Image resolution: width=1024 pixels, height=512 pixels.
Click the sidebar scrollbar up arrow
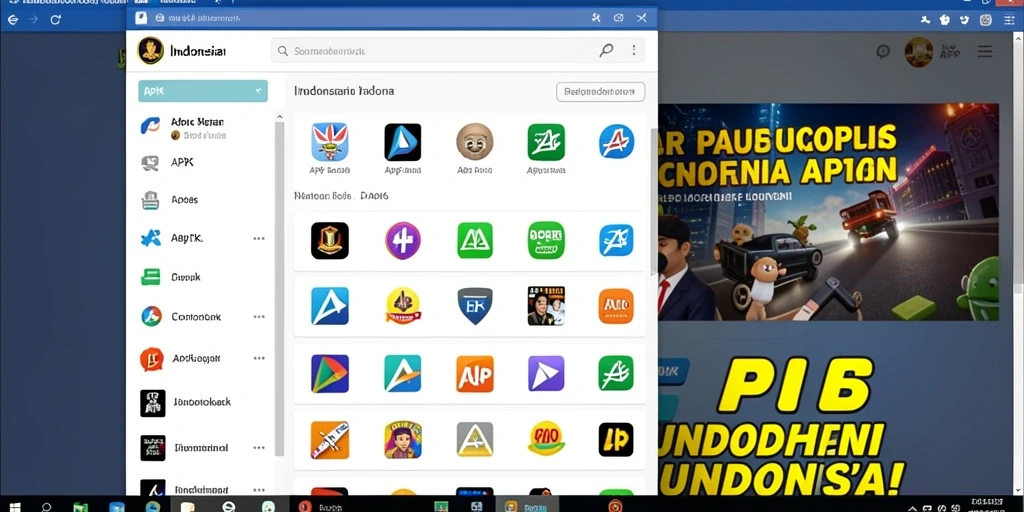[280, 118]
